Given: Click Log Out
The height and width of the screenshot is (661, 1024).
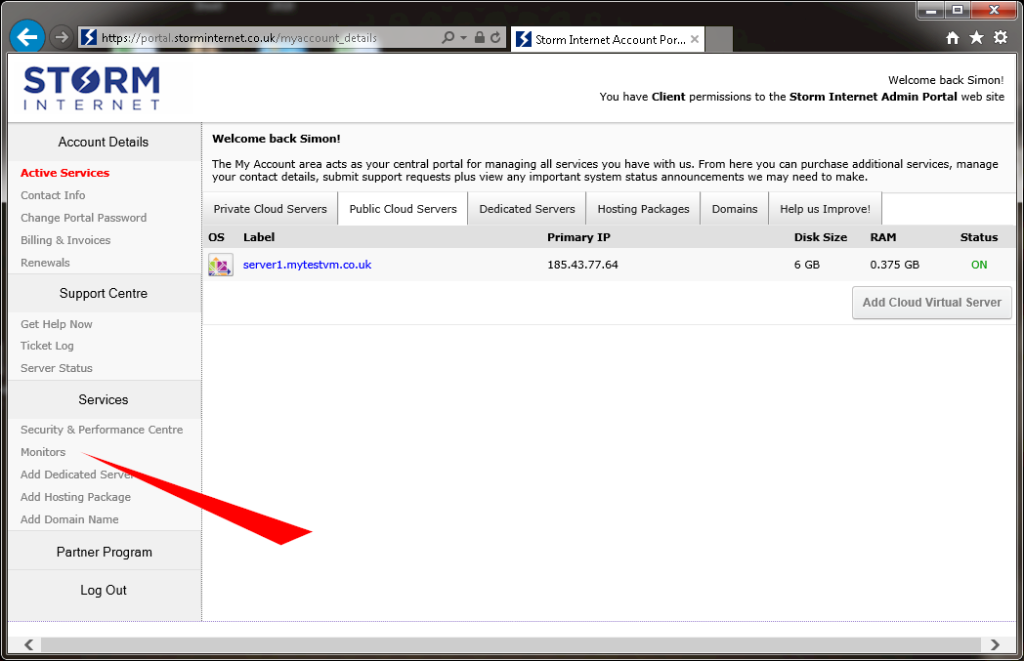Looking at the screenshot, I should 103,590.
